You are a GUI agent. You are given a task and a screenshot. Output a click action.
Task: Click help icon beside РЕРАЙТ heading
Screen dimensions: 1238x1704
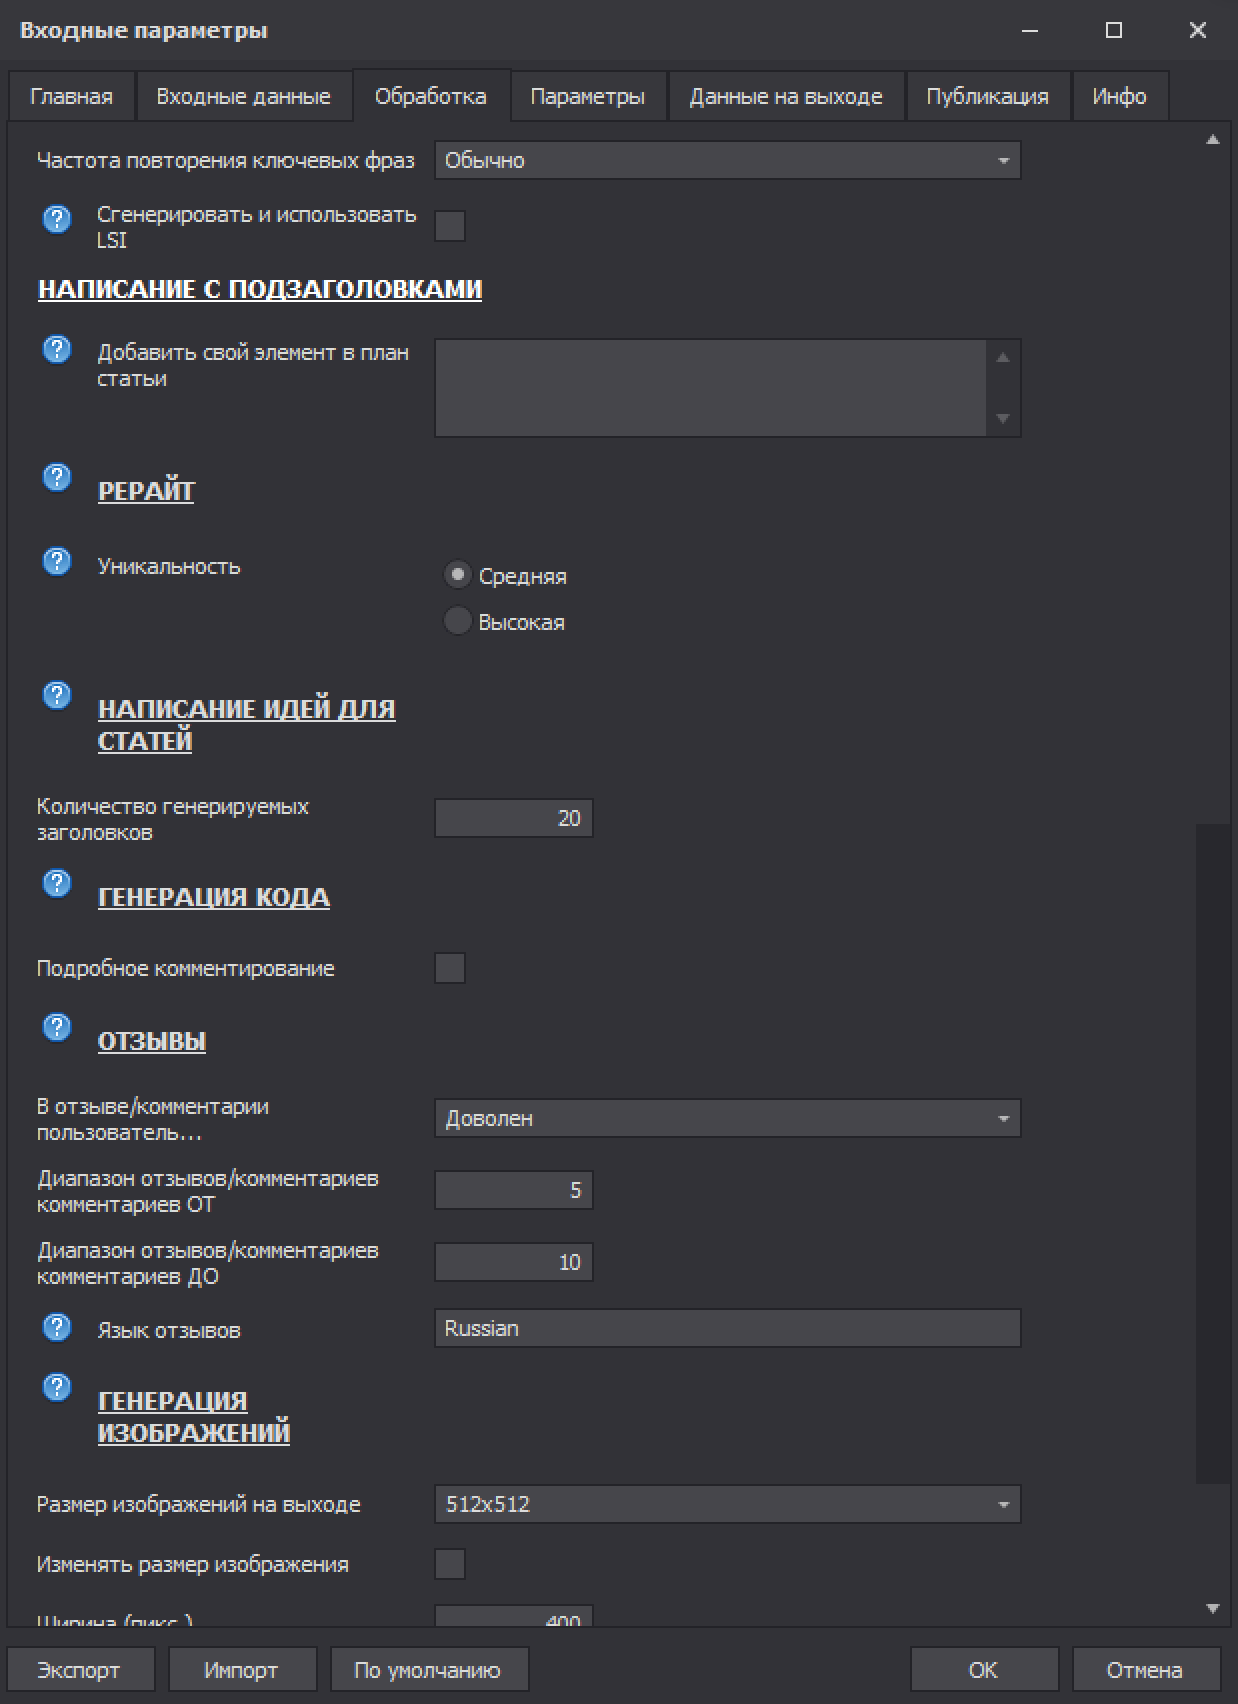point(57,478)
